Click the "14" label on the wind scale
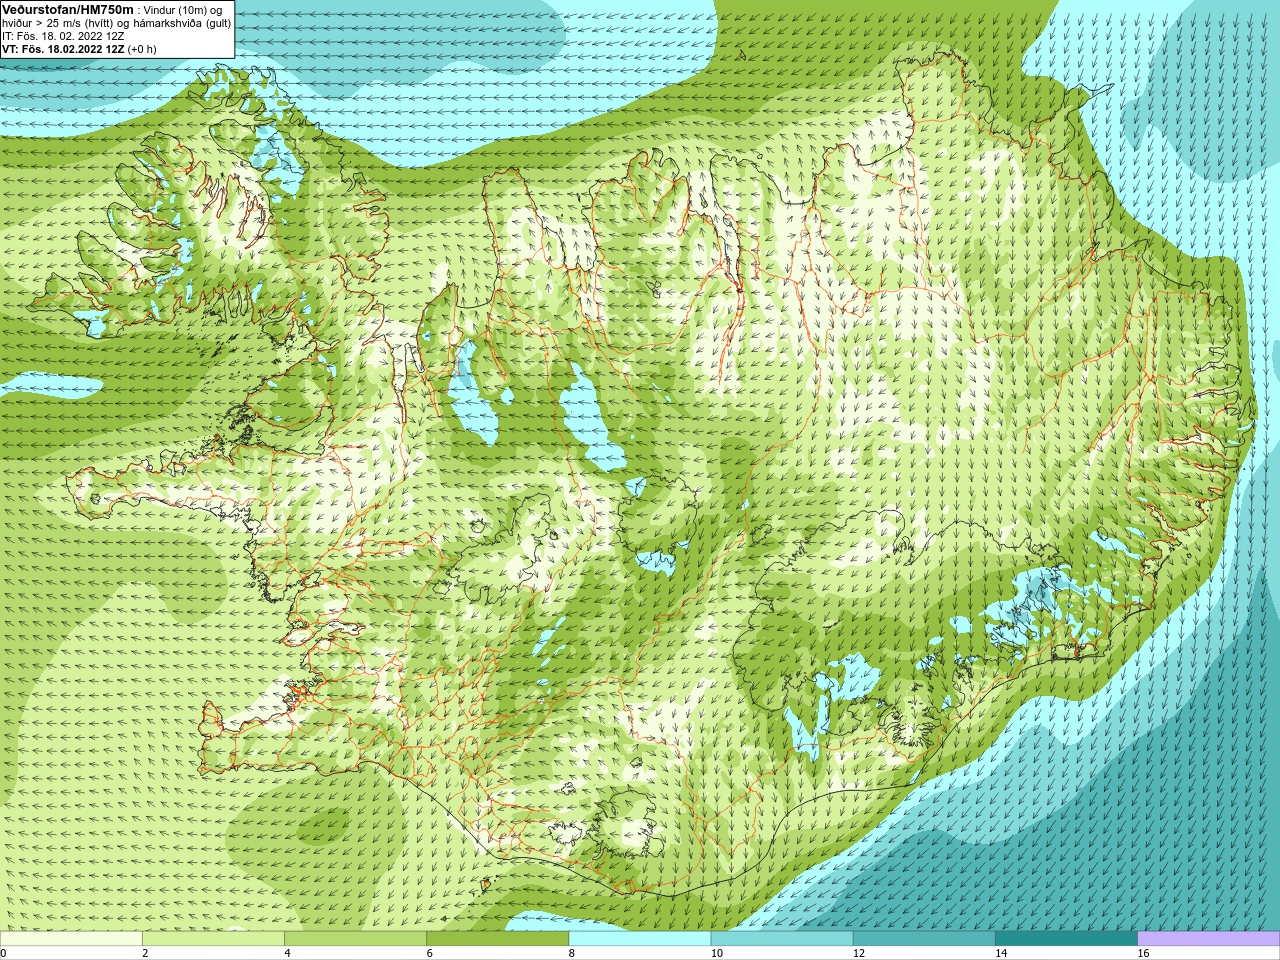The image size is (1280, 960). [x=1001, y=953]
